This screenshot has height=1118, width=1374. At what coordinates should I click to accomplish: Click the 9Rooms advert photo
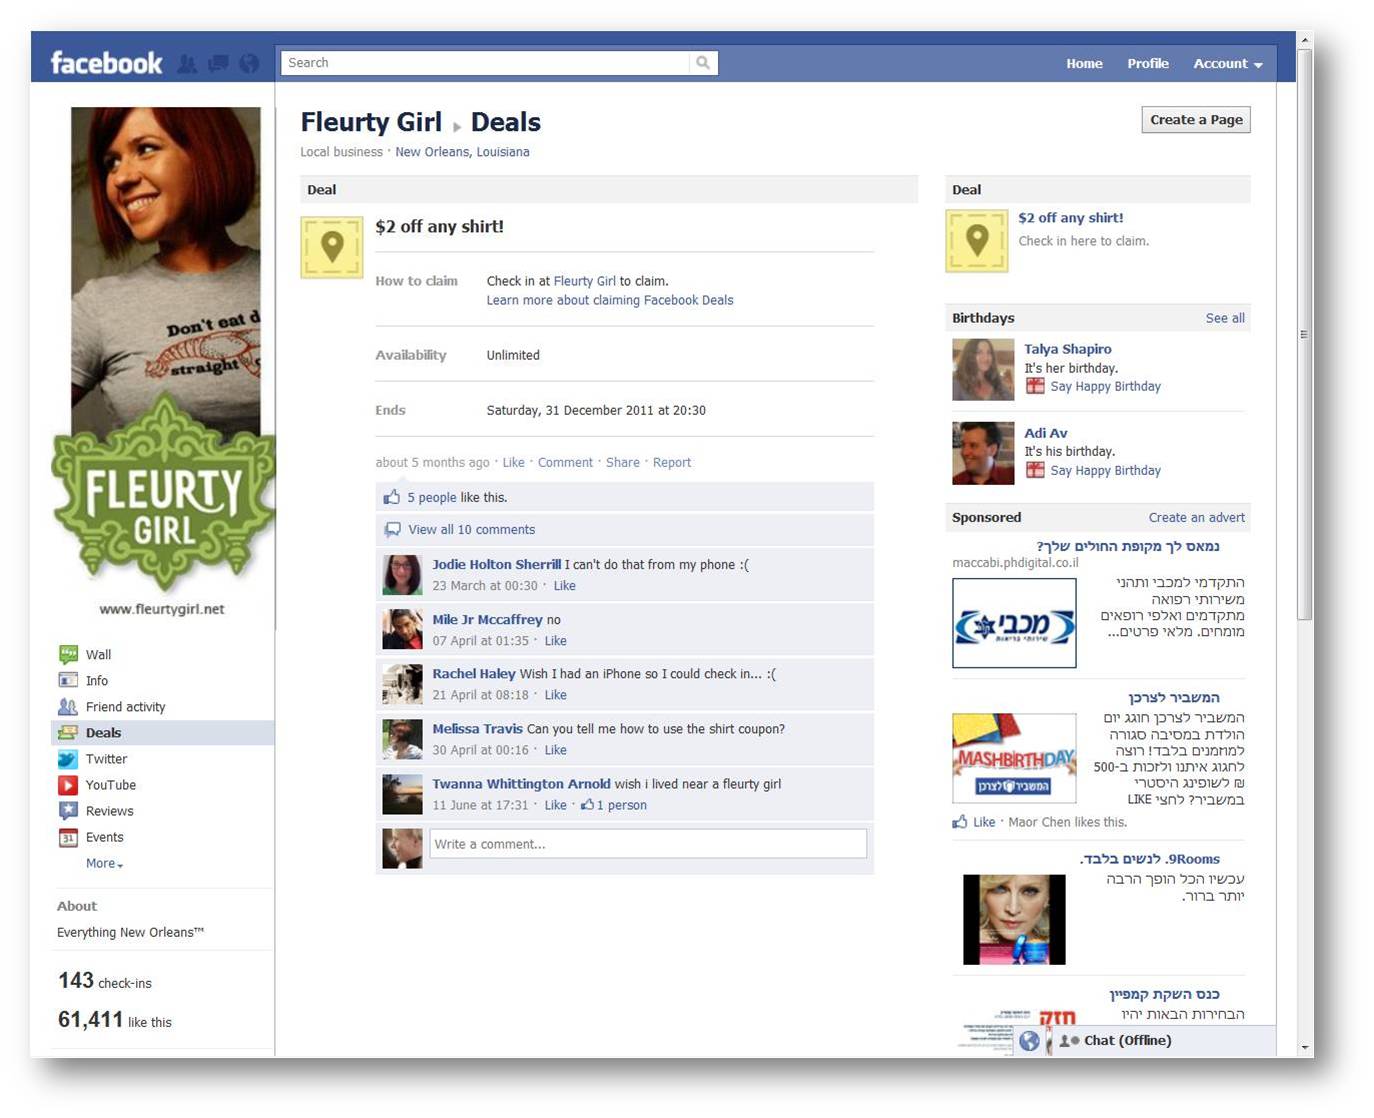1014,919
